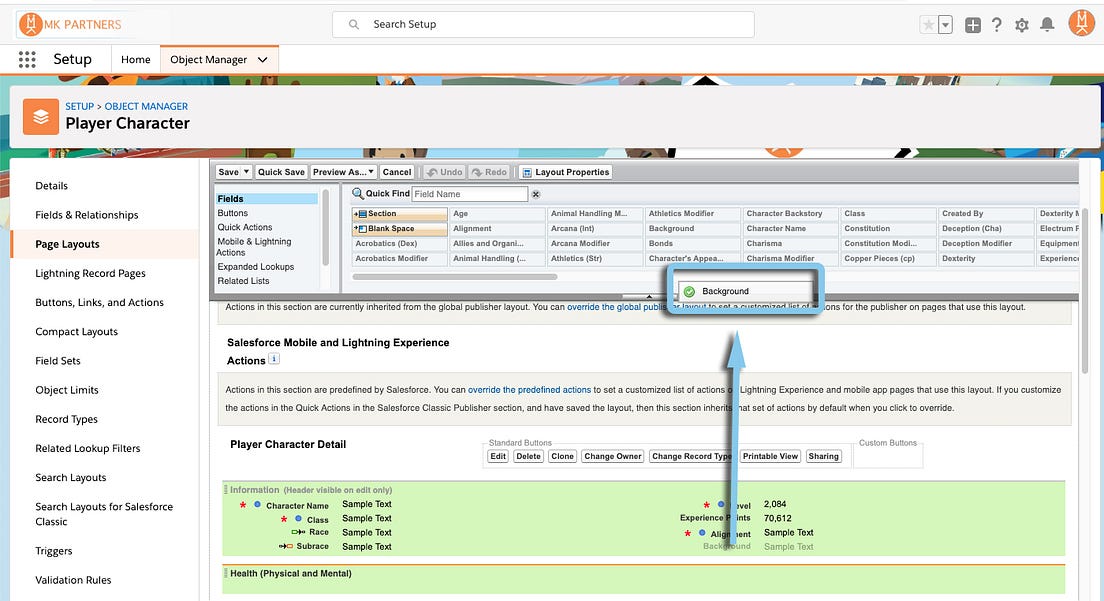
Task: Open Buttons, Links, and Actions
Action: 99,303
